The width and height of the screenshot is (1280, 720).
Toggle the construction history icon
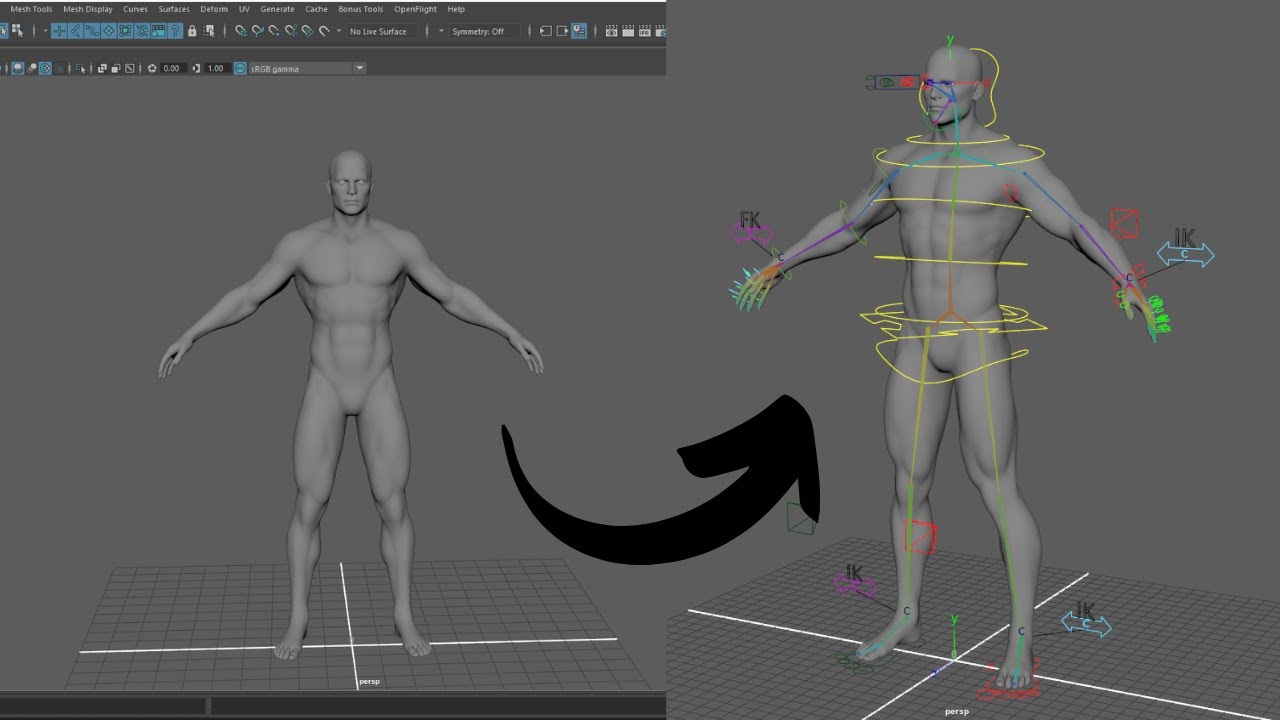[578, 31]
